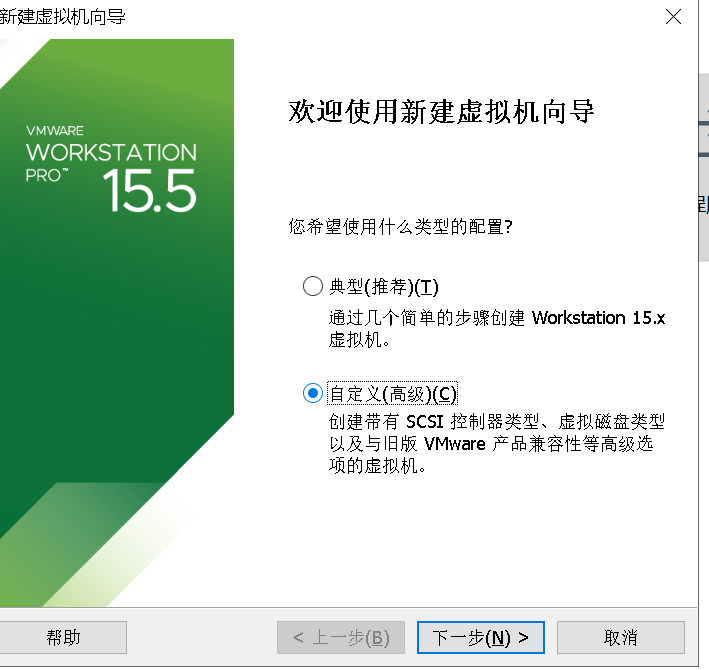This screenshot has width=709, height=670.
Task: Click the 自定义(高级)(C) option label
Action: pos(392,393)
